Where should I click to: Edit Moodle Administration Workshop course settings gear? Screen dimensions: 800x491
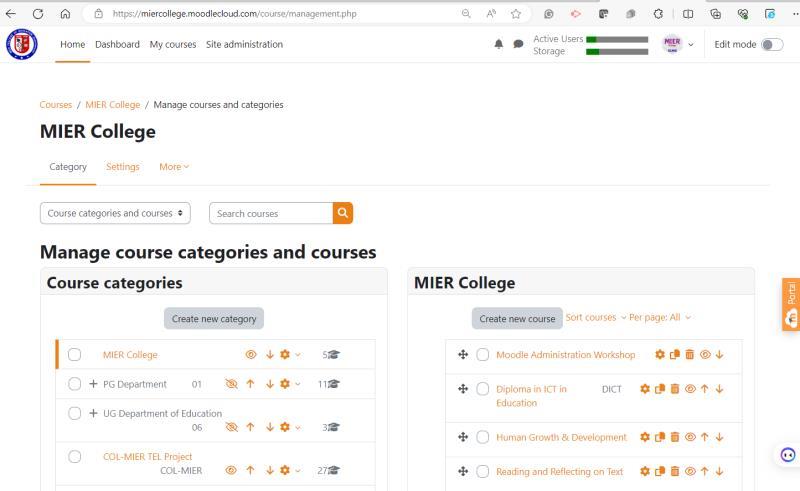point(660,354)
